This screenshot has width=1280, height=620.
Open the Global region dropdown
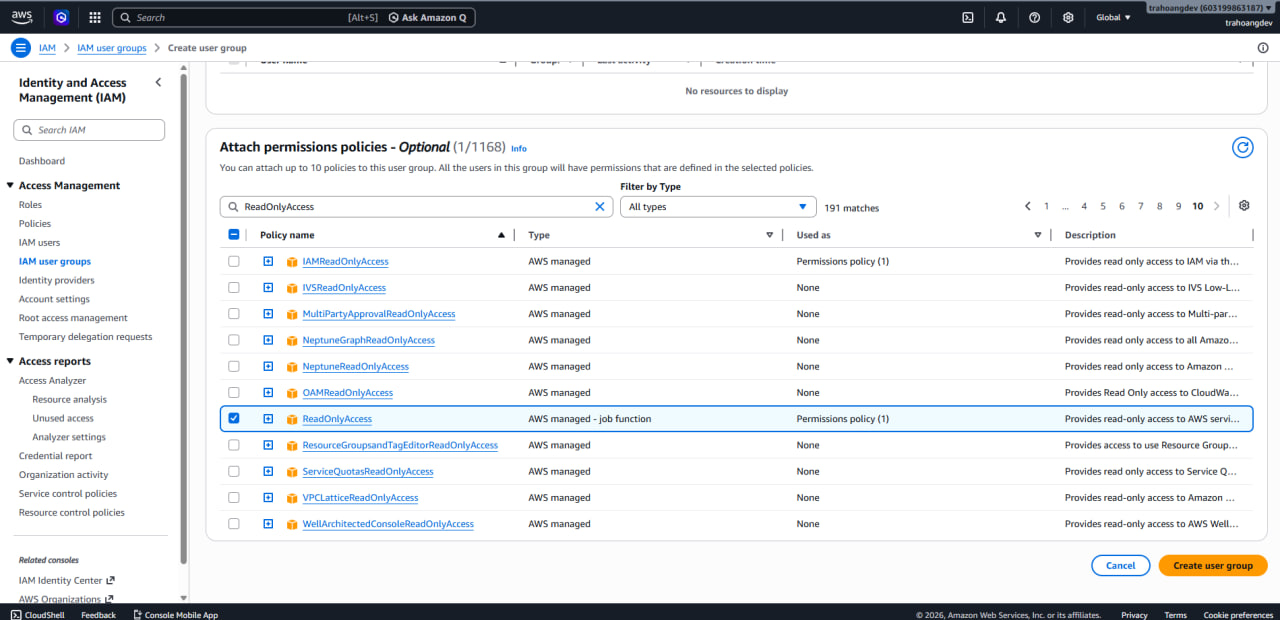1113,17
